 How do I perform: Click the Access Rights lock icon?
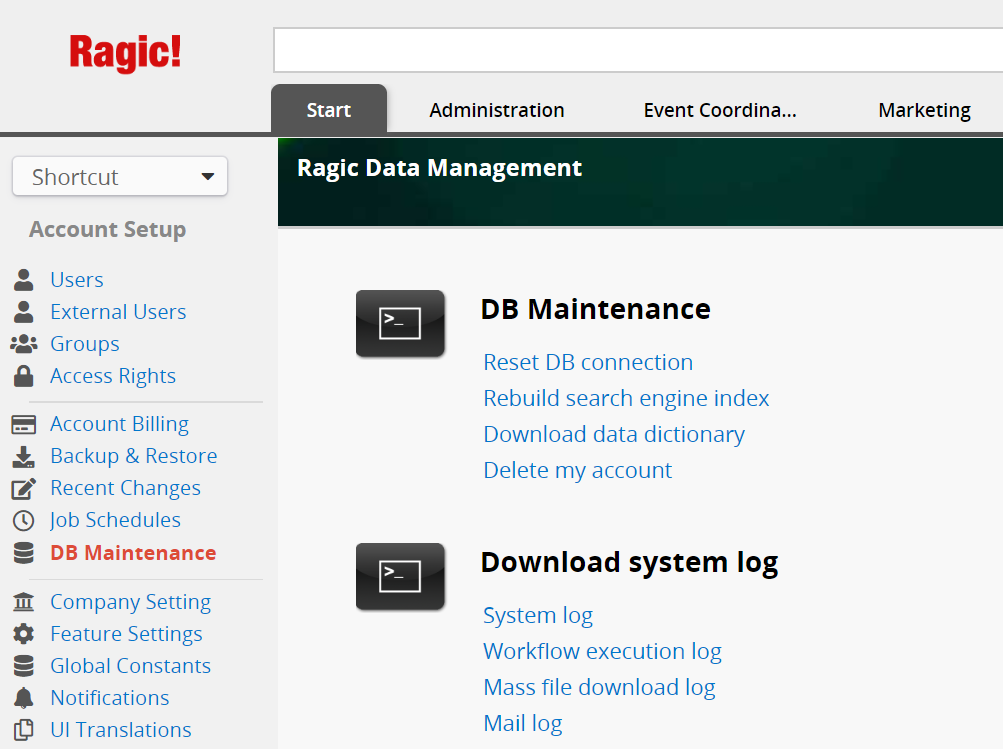[24, 376]
